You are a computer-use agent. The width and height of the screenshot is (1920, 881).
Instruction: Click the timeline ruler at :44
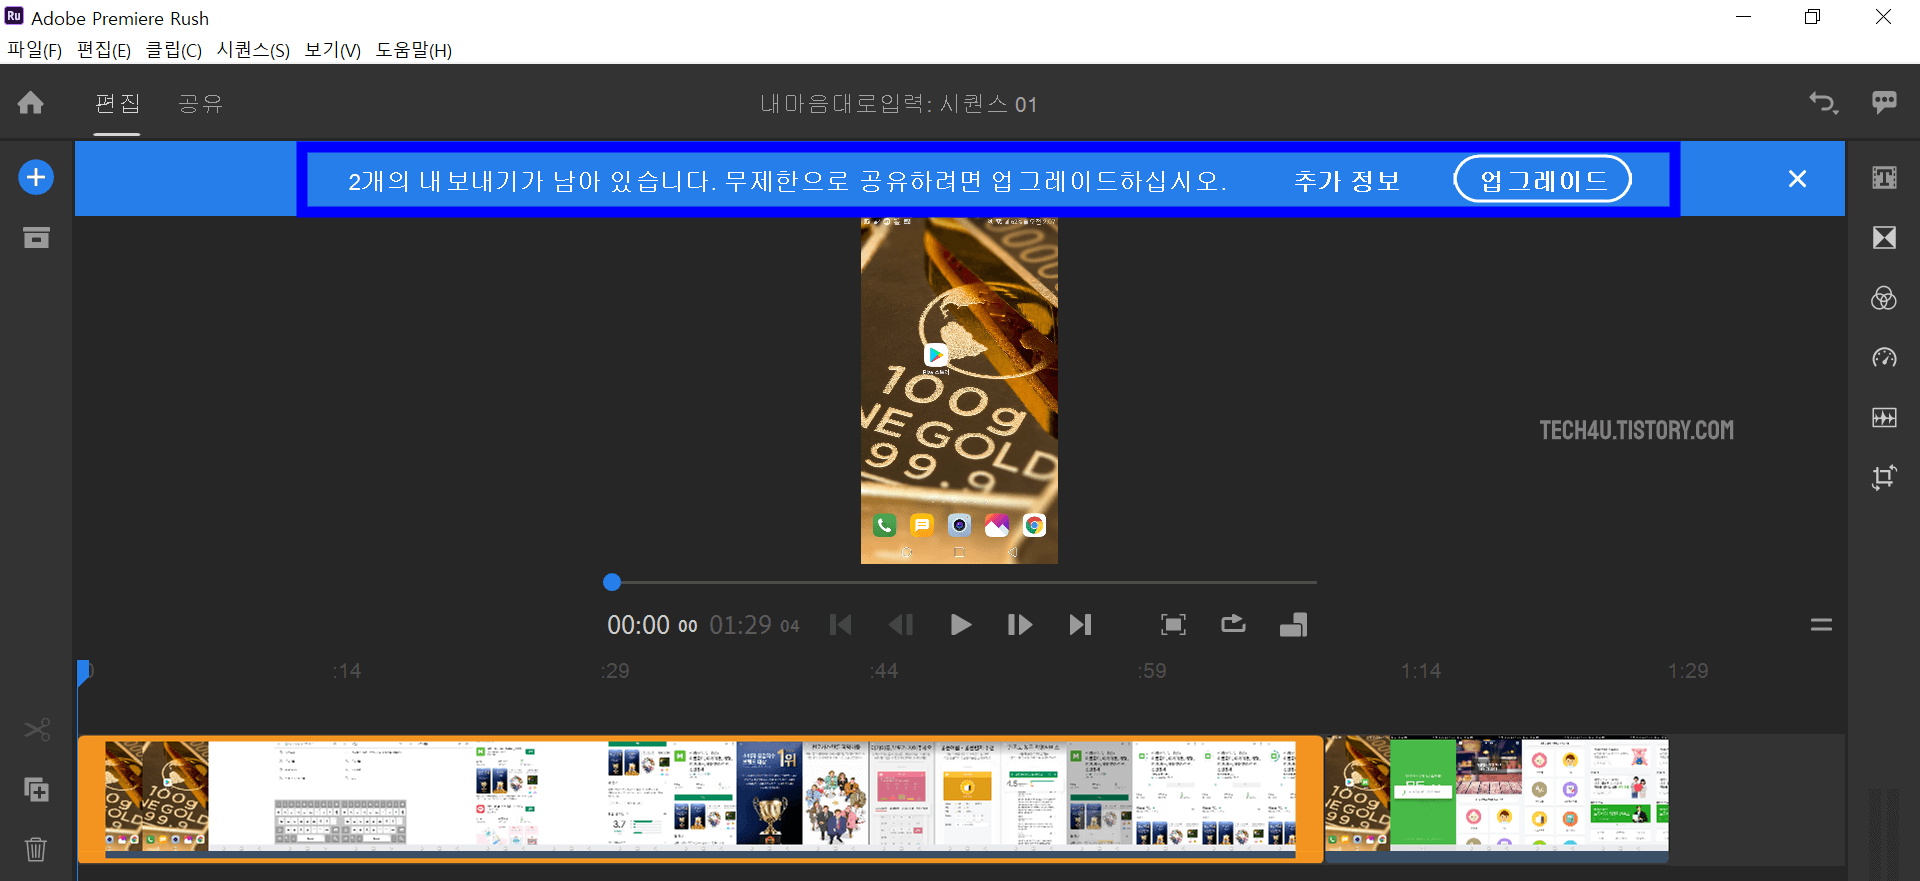tap(883, 671)
